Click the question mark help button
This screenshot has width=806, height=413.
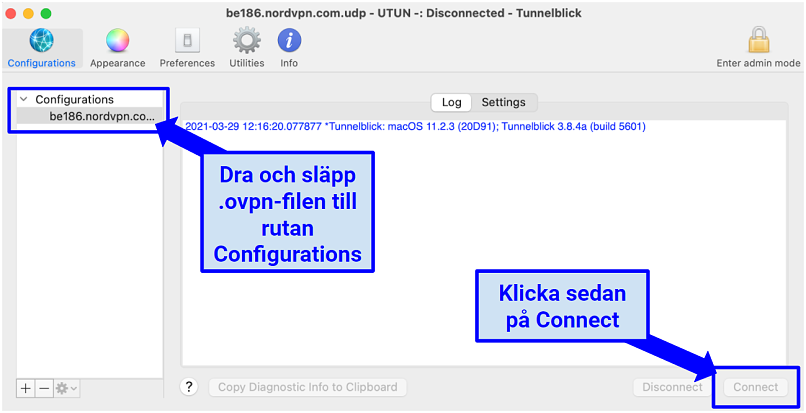coord(189,387)
